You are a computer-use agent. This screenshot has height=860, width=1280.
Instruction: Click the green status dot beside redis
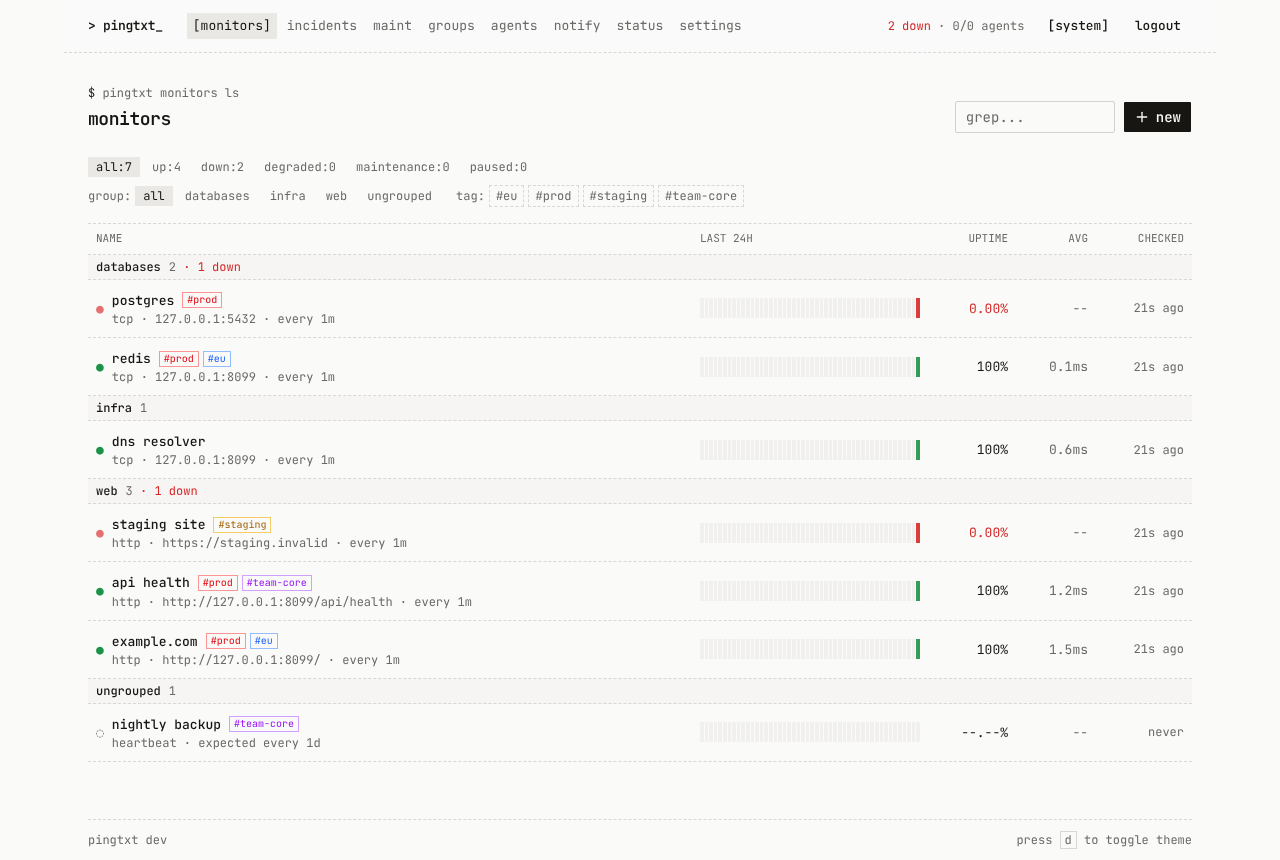click(100, 367)
